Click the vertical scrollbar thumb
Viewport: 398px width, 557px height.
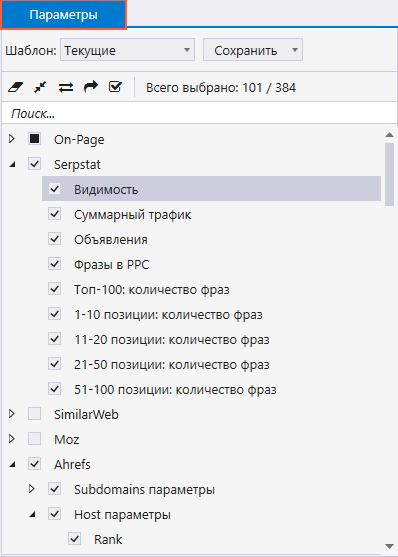(x=389, y=174)
